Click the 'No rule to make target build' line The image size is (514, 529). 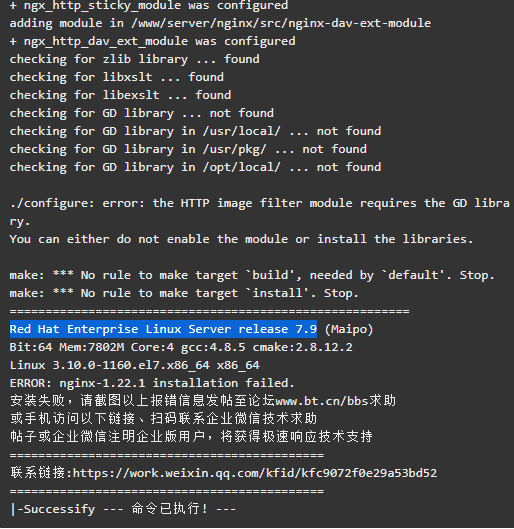252,275
